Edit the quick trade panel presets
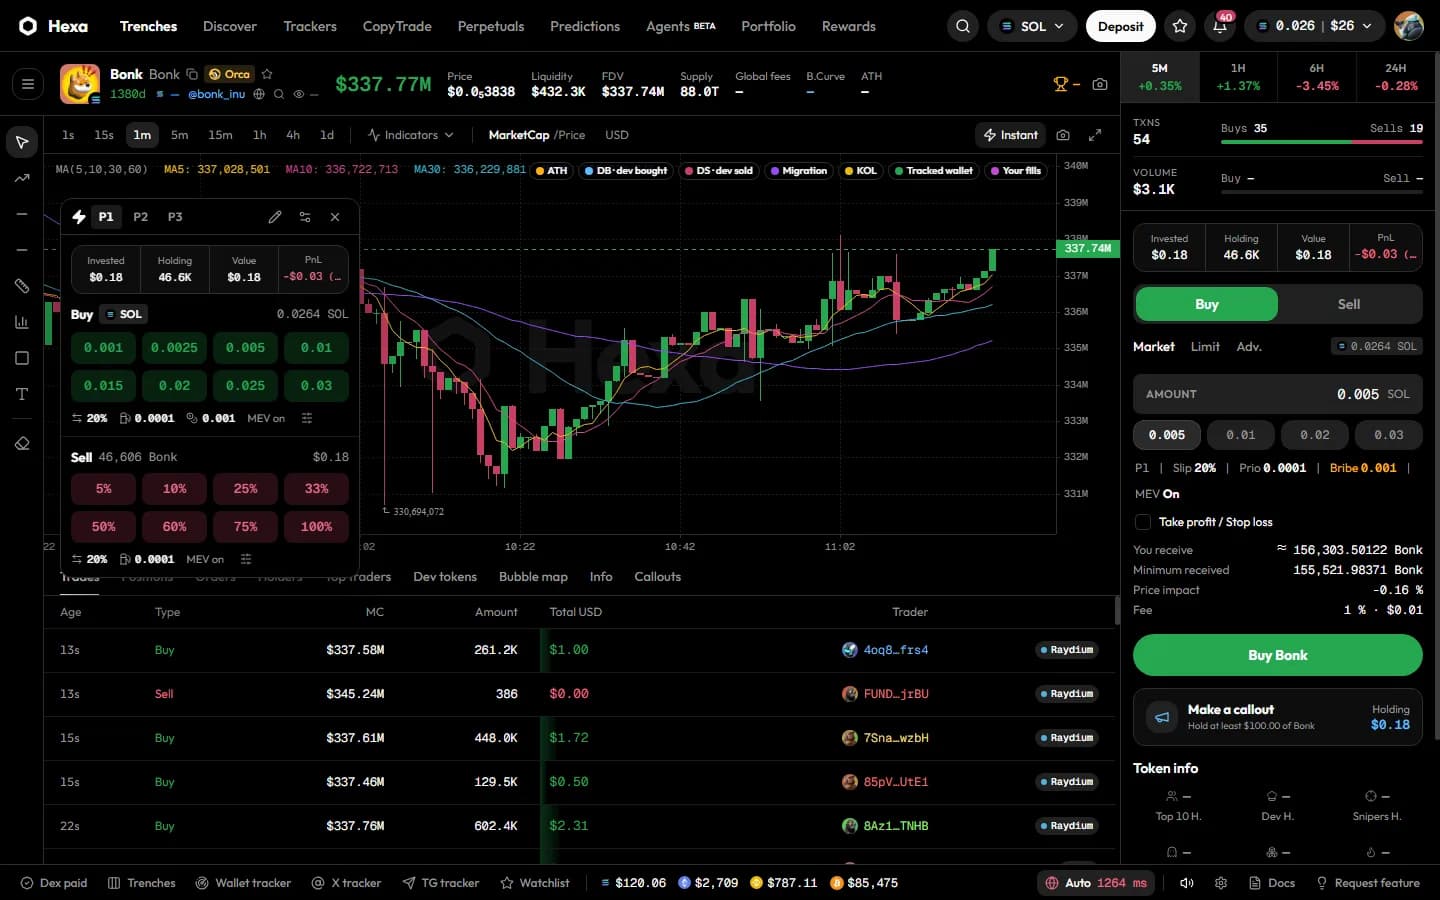The height and width of the screenshot is (900, 1440). coord(275,217)
